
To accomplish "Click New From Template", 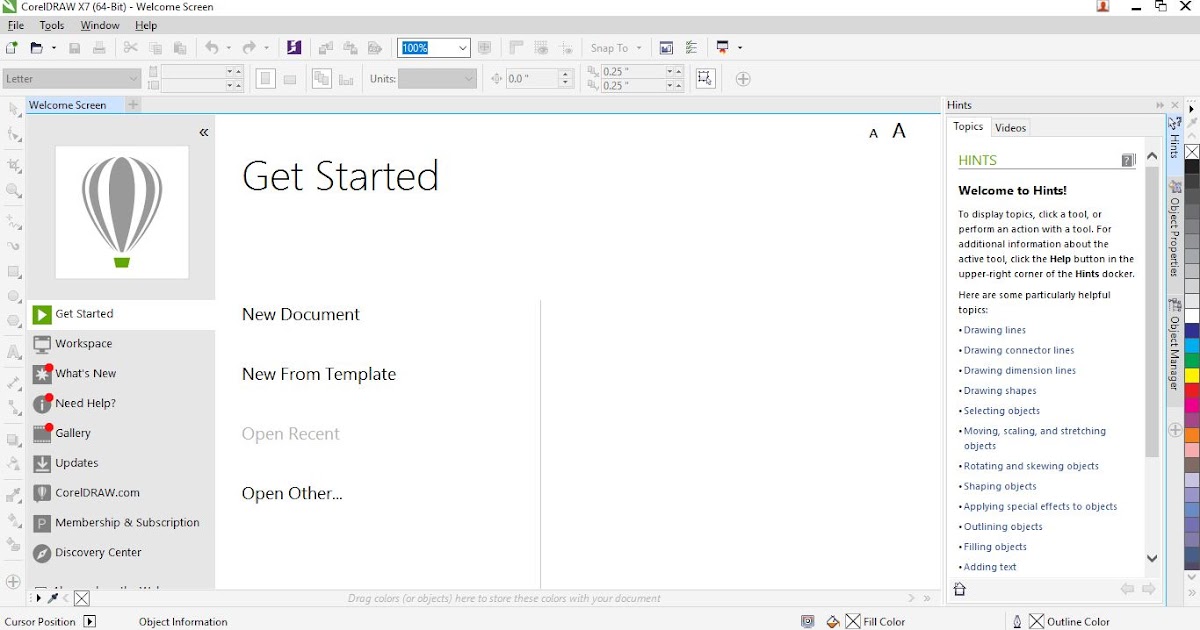I will [319, 374].
